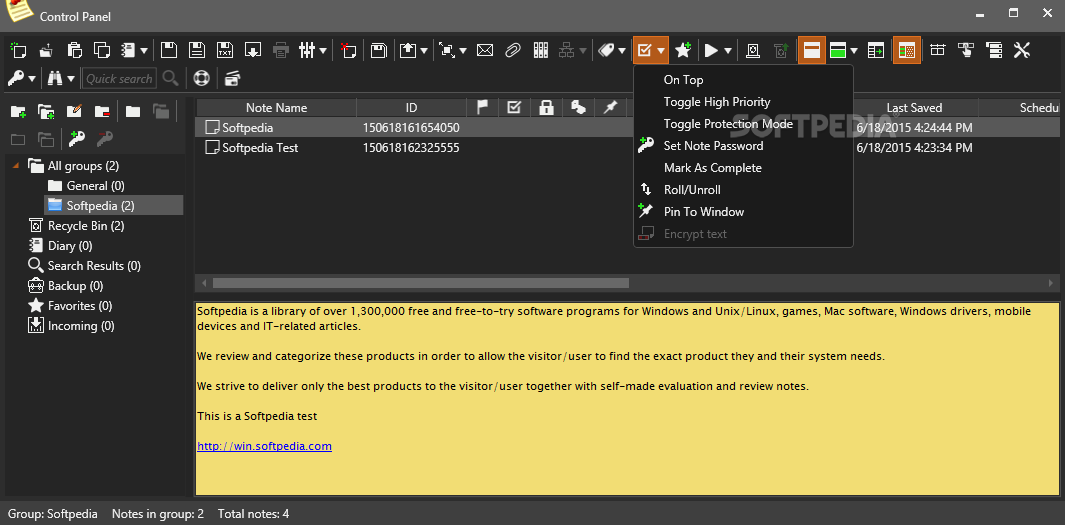Viewport: 1065px width, 525px height.
Task: Toggle the active checkmark switches button
Action: [645, 50]
